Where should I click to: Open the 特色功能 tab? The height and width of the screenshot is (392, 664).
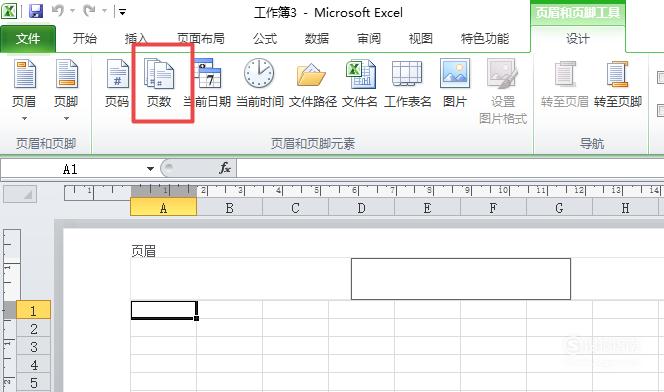coord(485,39)
